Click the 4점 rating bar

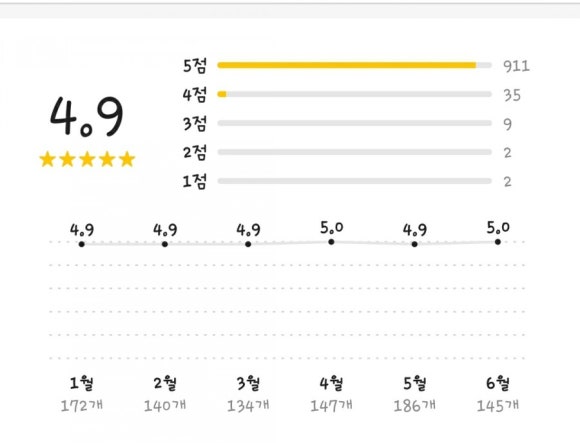[354, 94]
